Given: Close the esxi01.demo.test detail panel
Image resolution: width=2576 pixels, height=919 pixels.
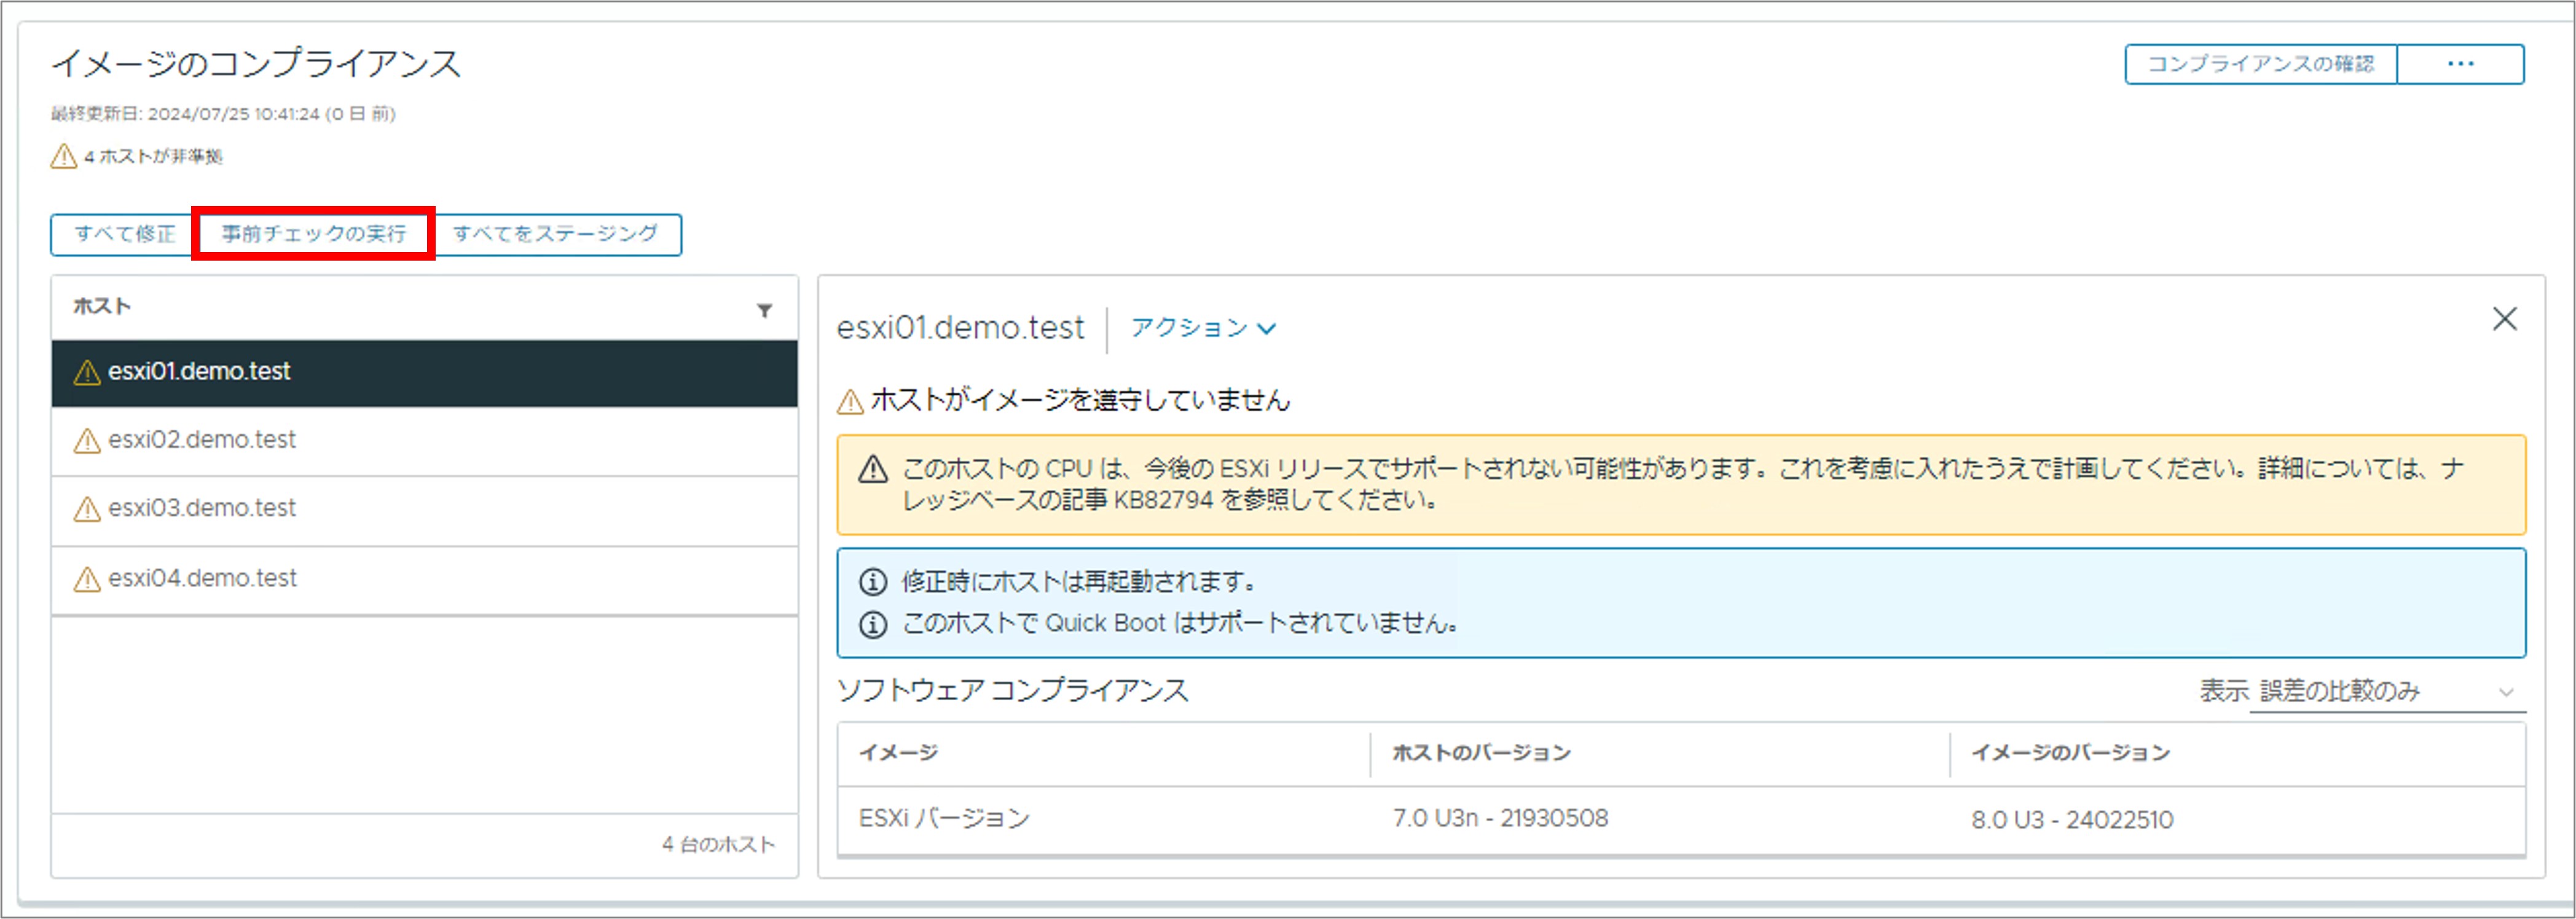Looking at the screenshot, I should pyautogui.click(x=2504, y=319).
